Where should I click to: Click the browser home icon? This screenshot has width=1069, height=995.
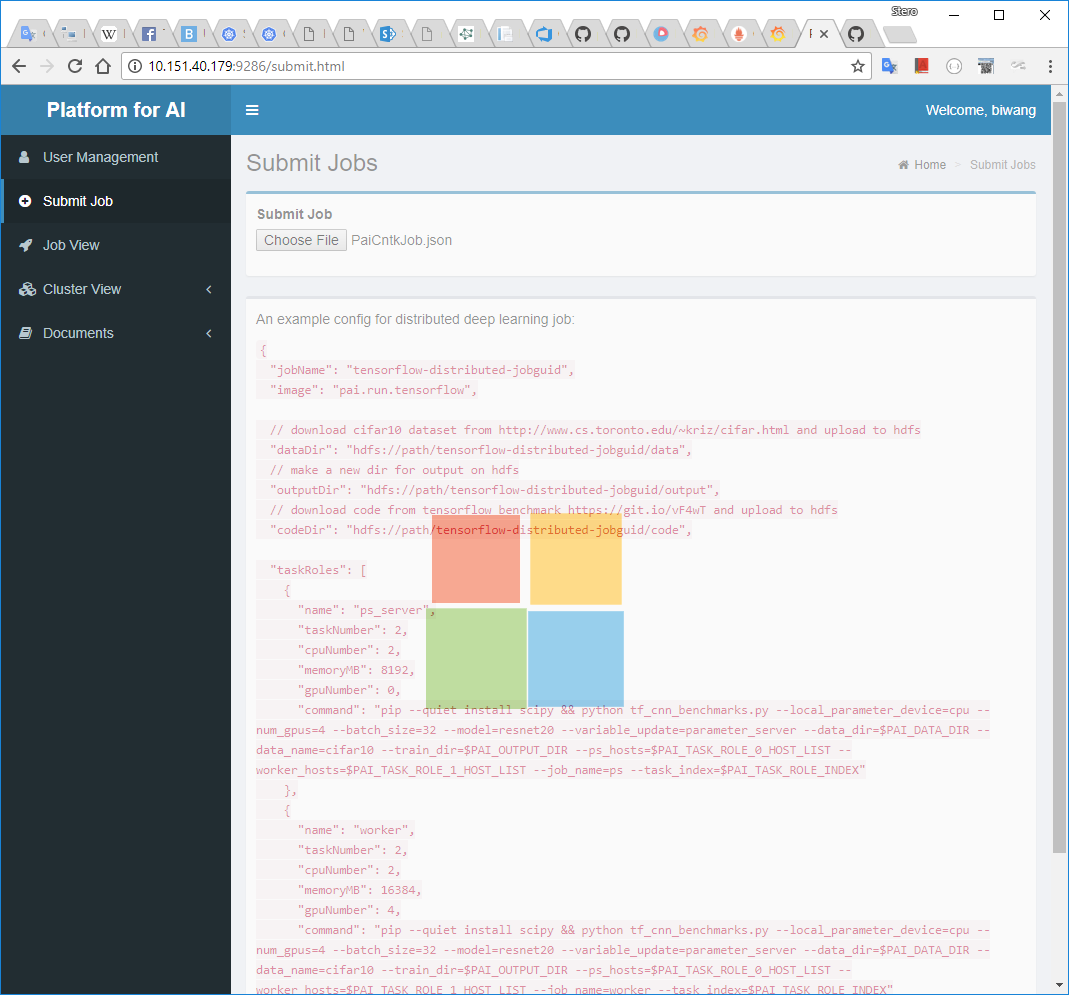(103, 66)
